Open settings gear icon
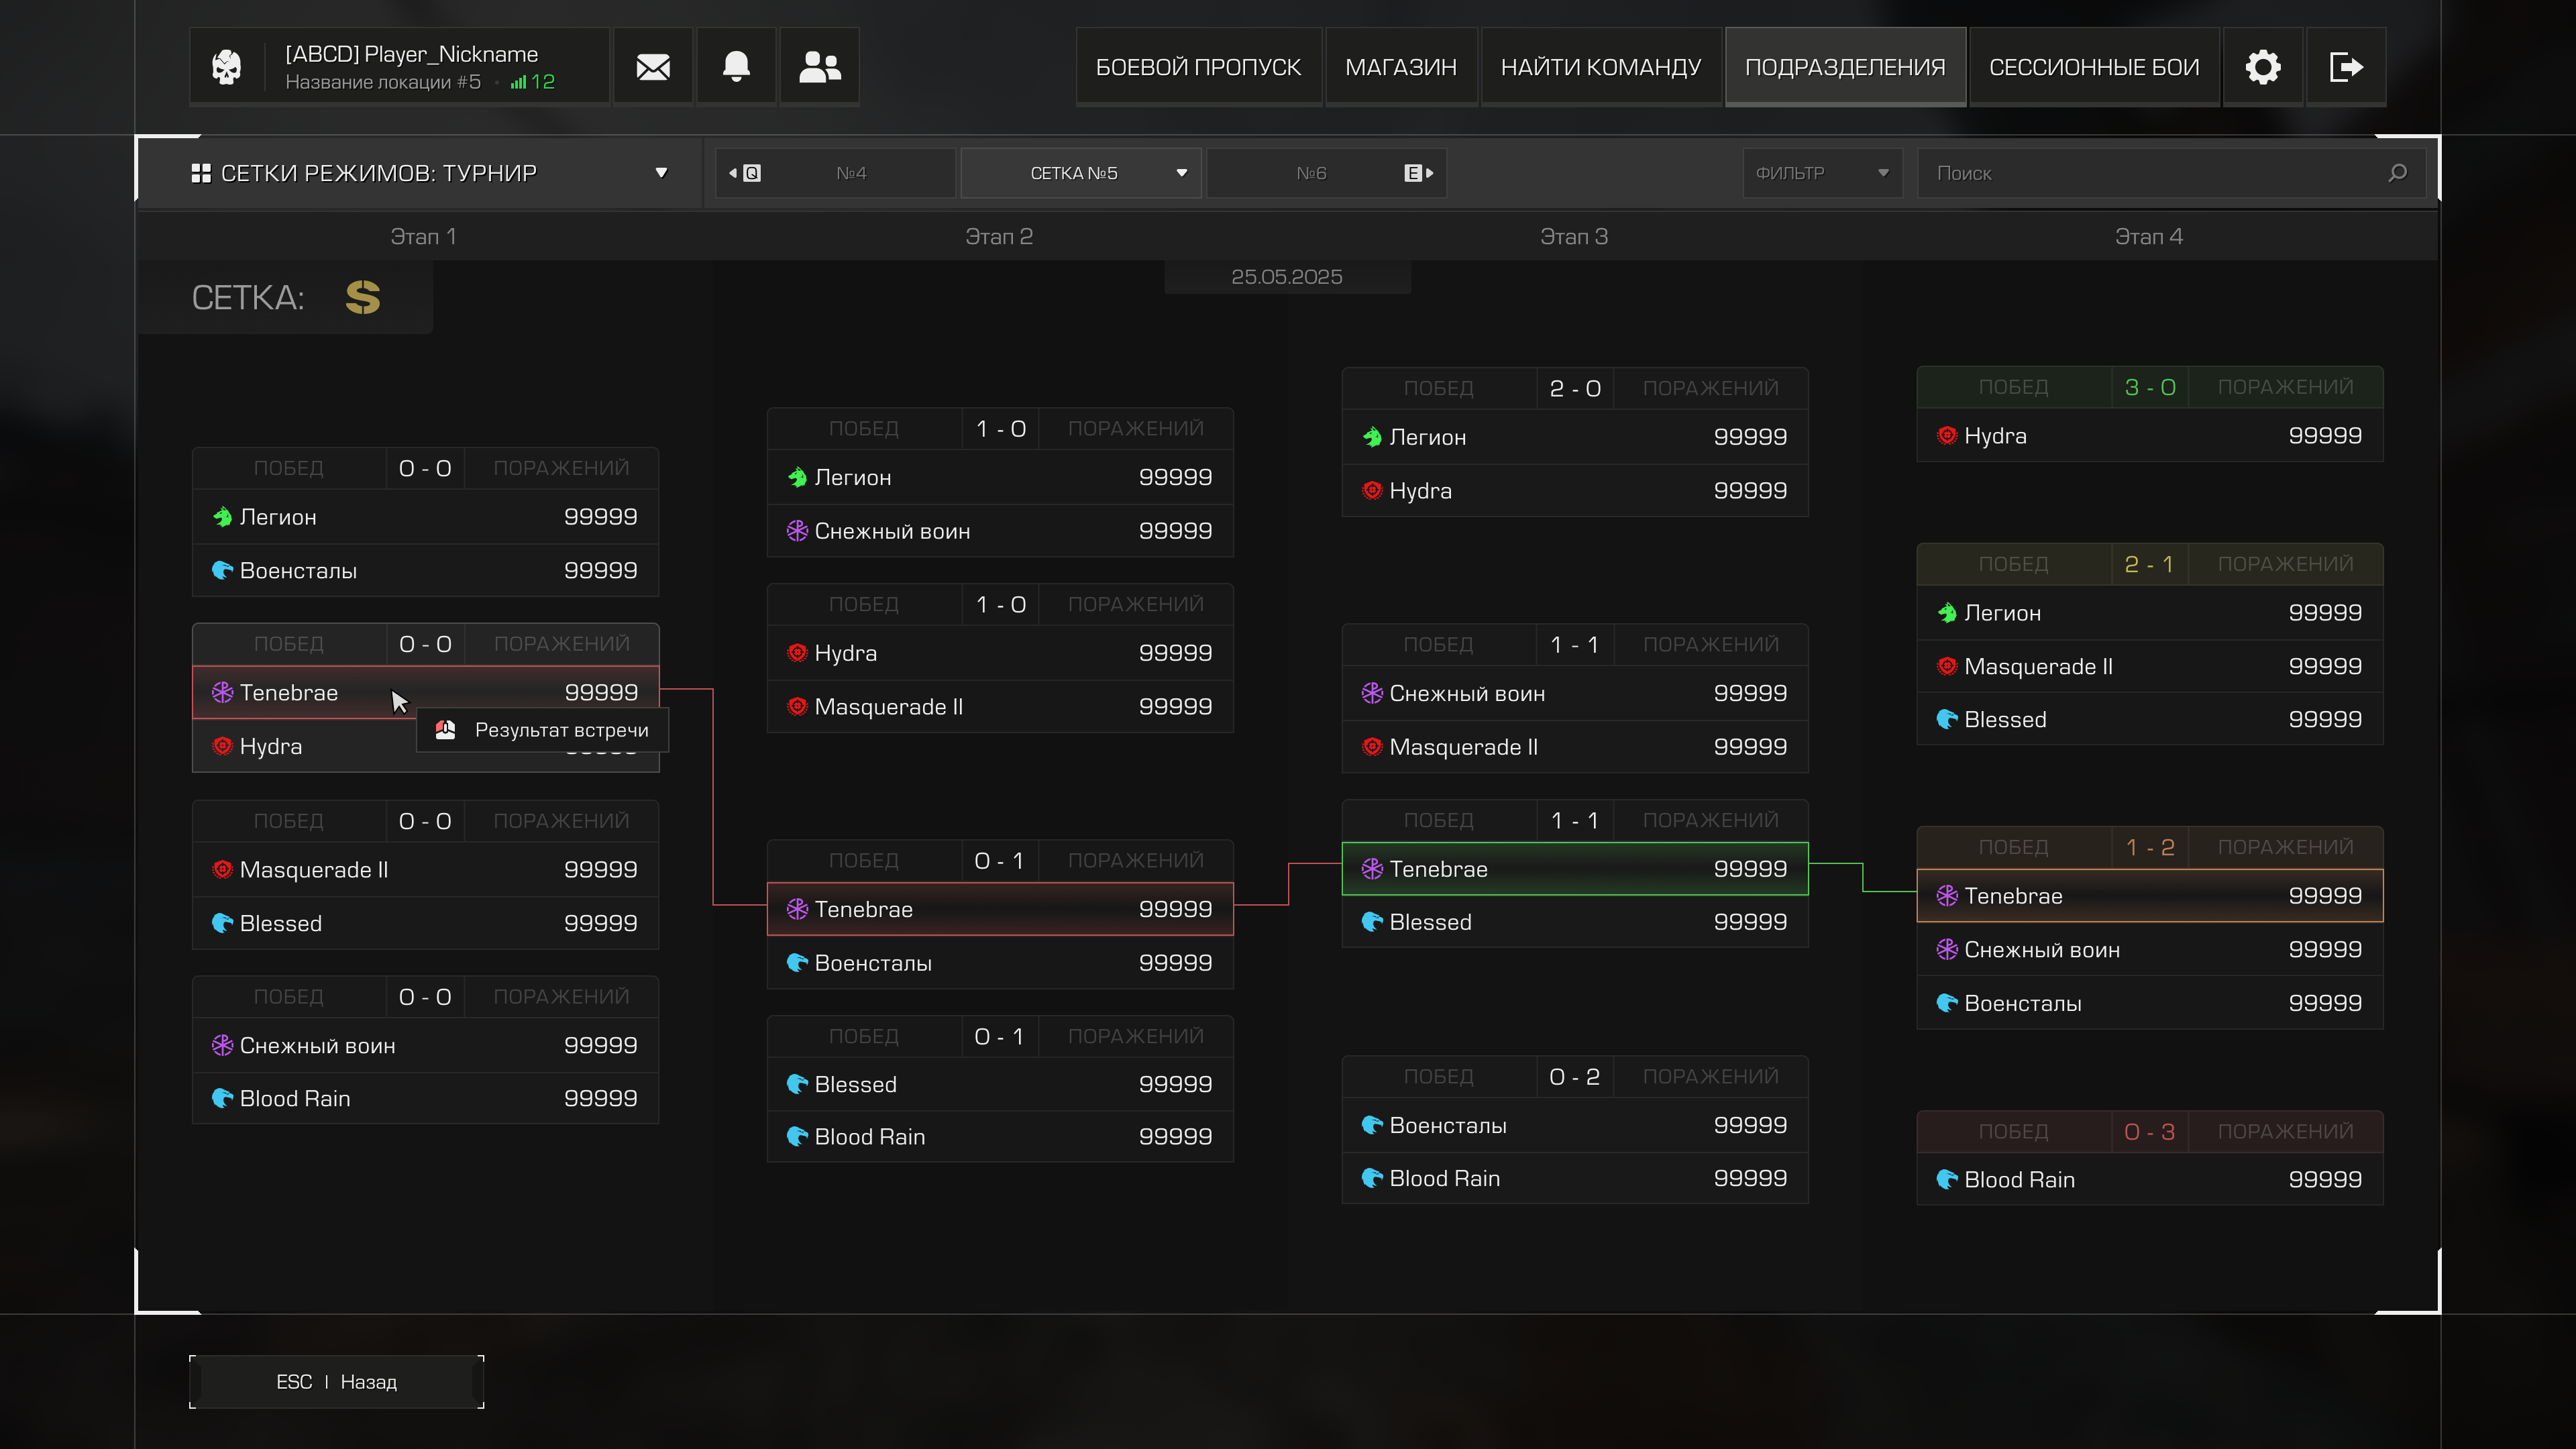 tap(2262, 67)
